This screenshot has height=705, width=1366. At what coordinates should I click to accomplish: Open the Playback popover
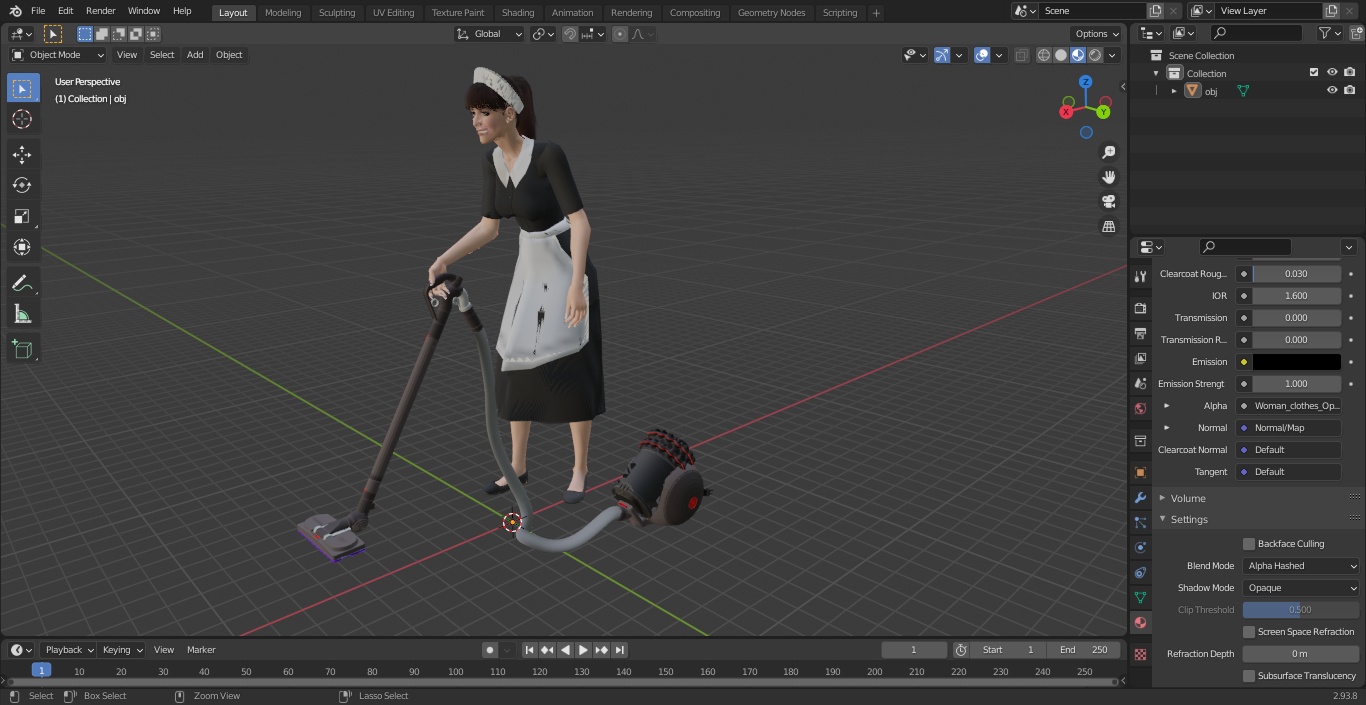(69, 650)
